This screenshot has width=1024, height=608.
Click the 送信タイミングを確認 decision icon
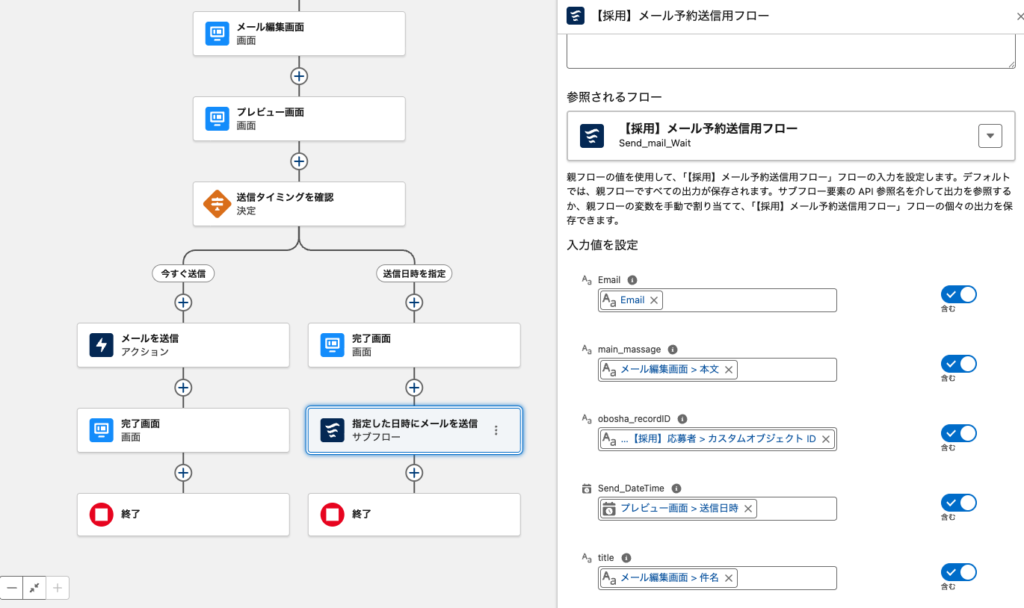pos(217,204)
